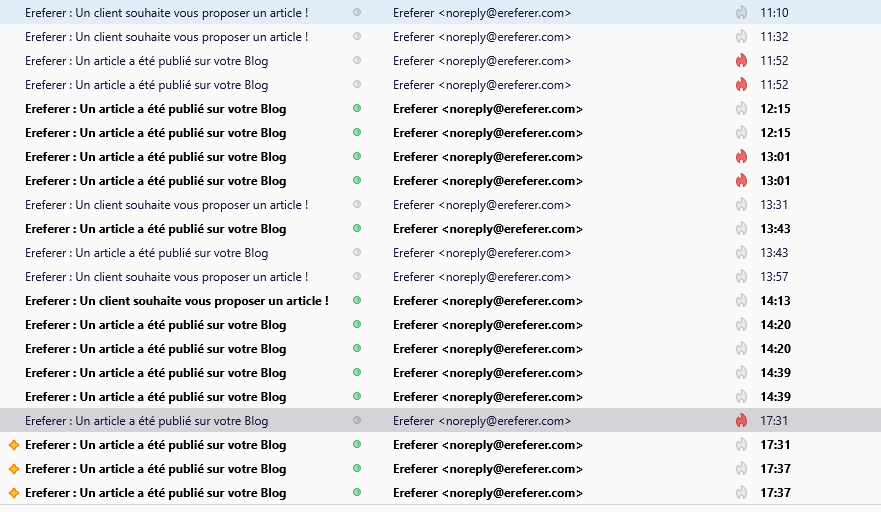Click the time 11:10 in the date column

click(x=774, y=13)
